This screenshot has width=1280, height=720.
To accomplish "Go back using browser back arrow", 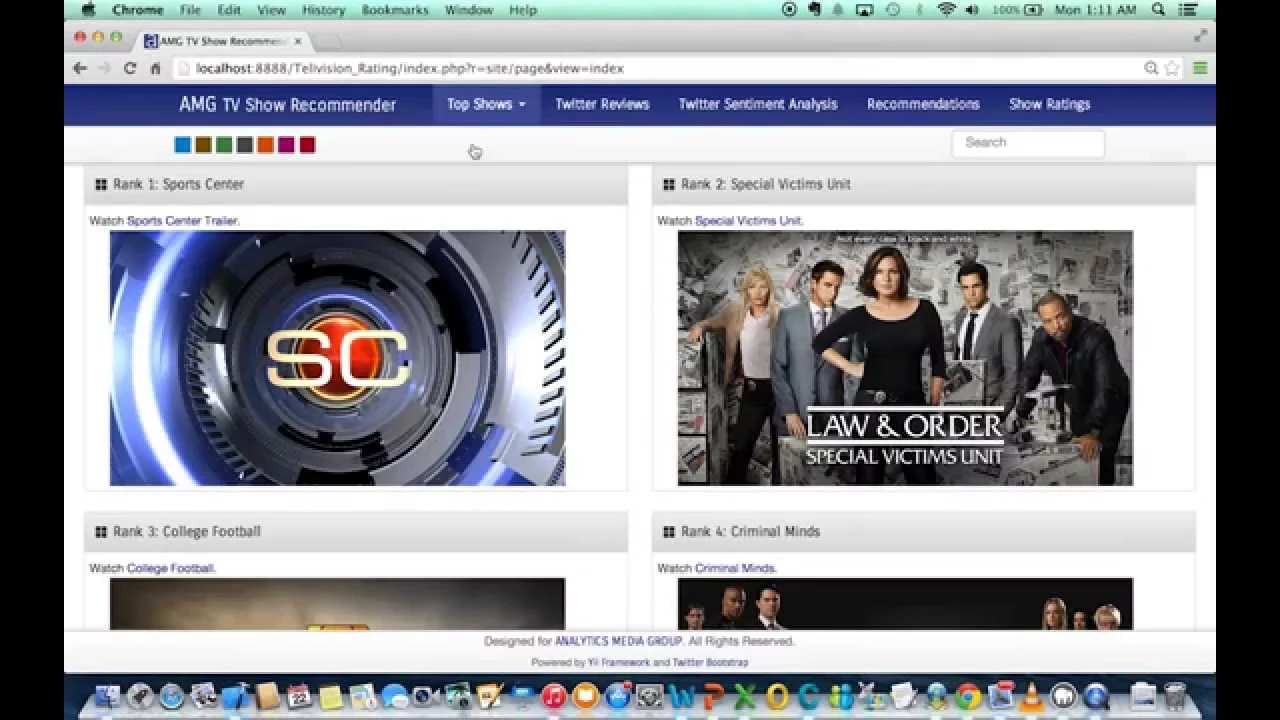I will 80,68.
